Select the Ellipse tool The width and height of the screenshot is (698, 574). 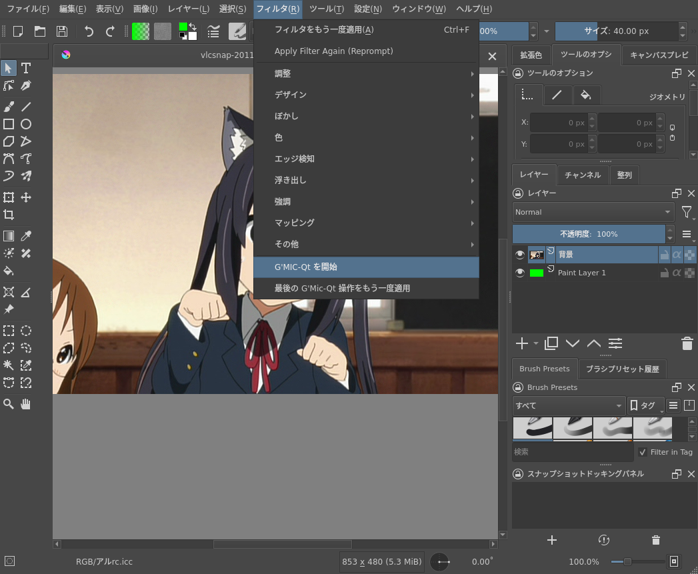tap(26, 124)
